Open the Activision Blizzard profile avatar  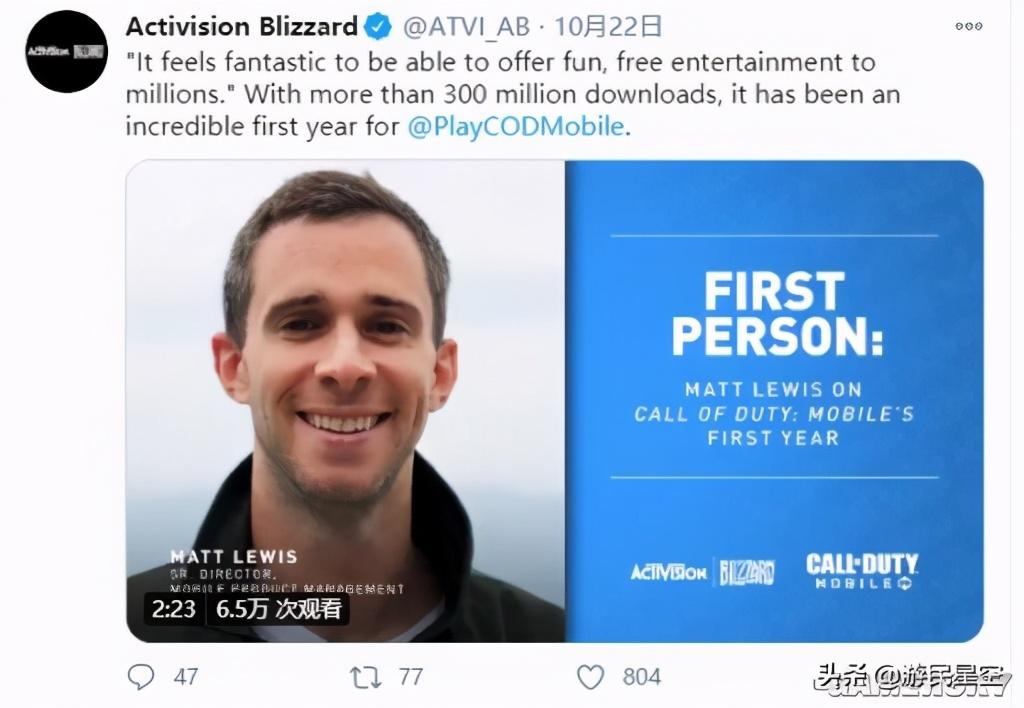pyautogui.click(x=67, y=52)
